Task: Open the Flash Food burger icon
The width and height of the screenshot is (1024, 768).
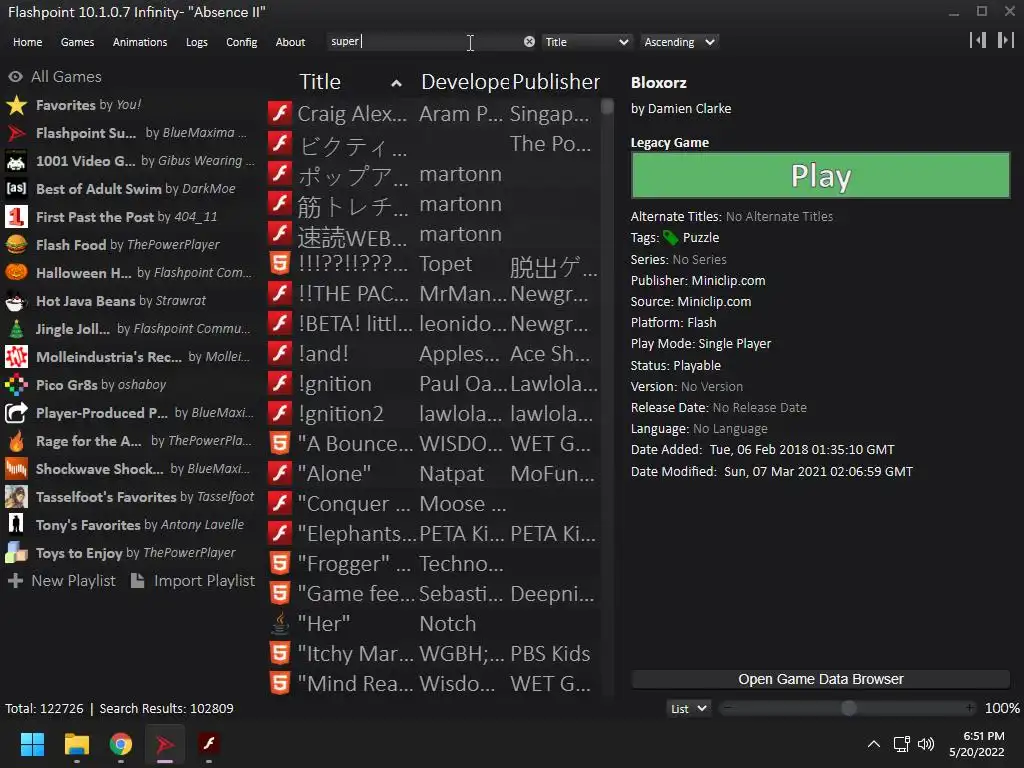Action: coord(16,245)
